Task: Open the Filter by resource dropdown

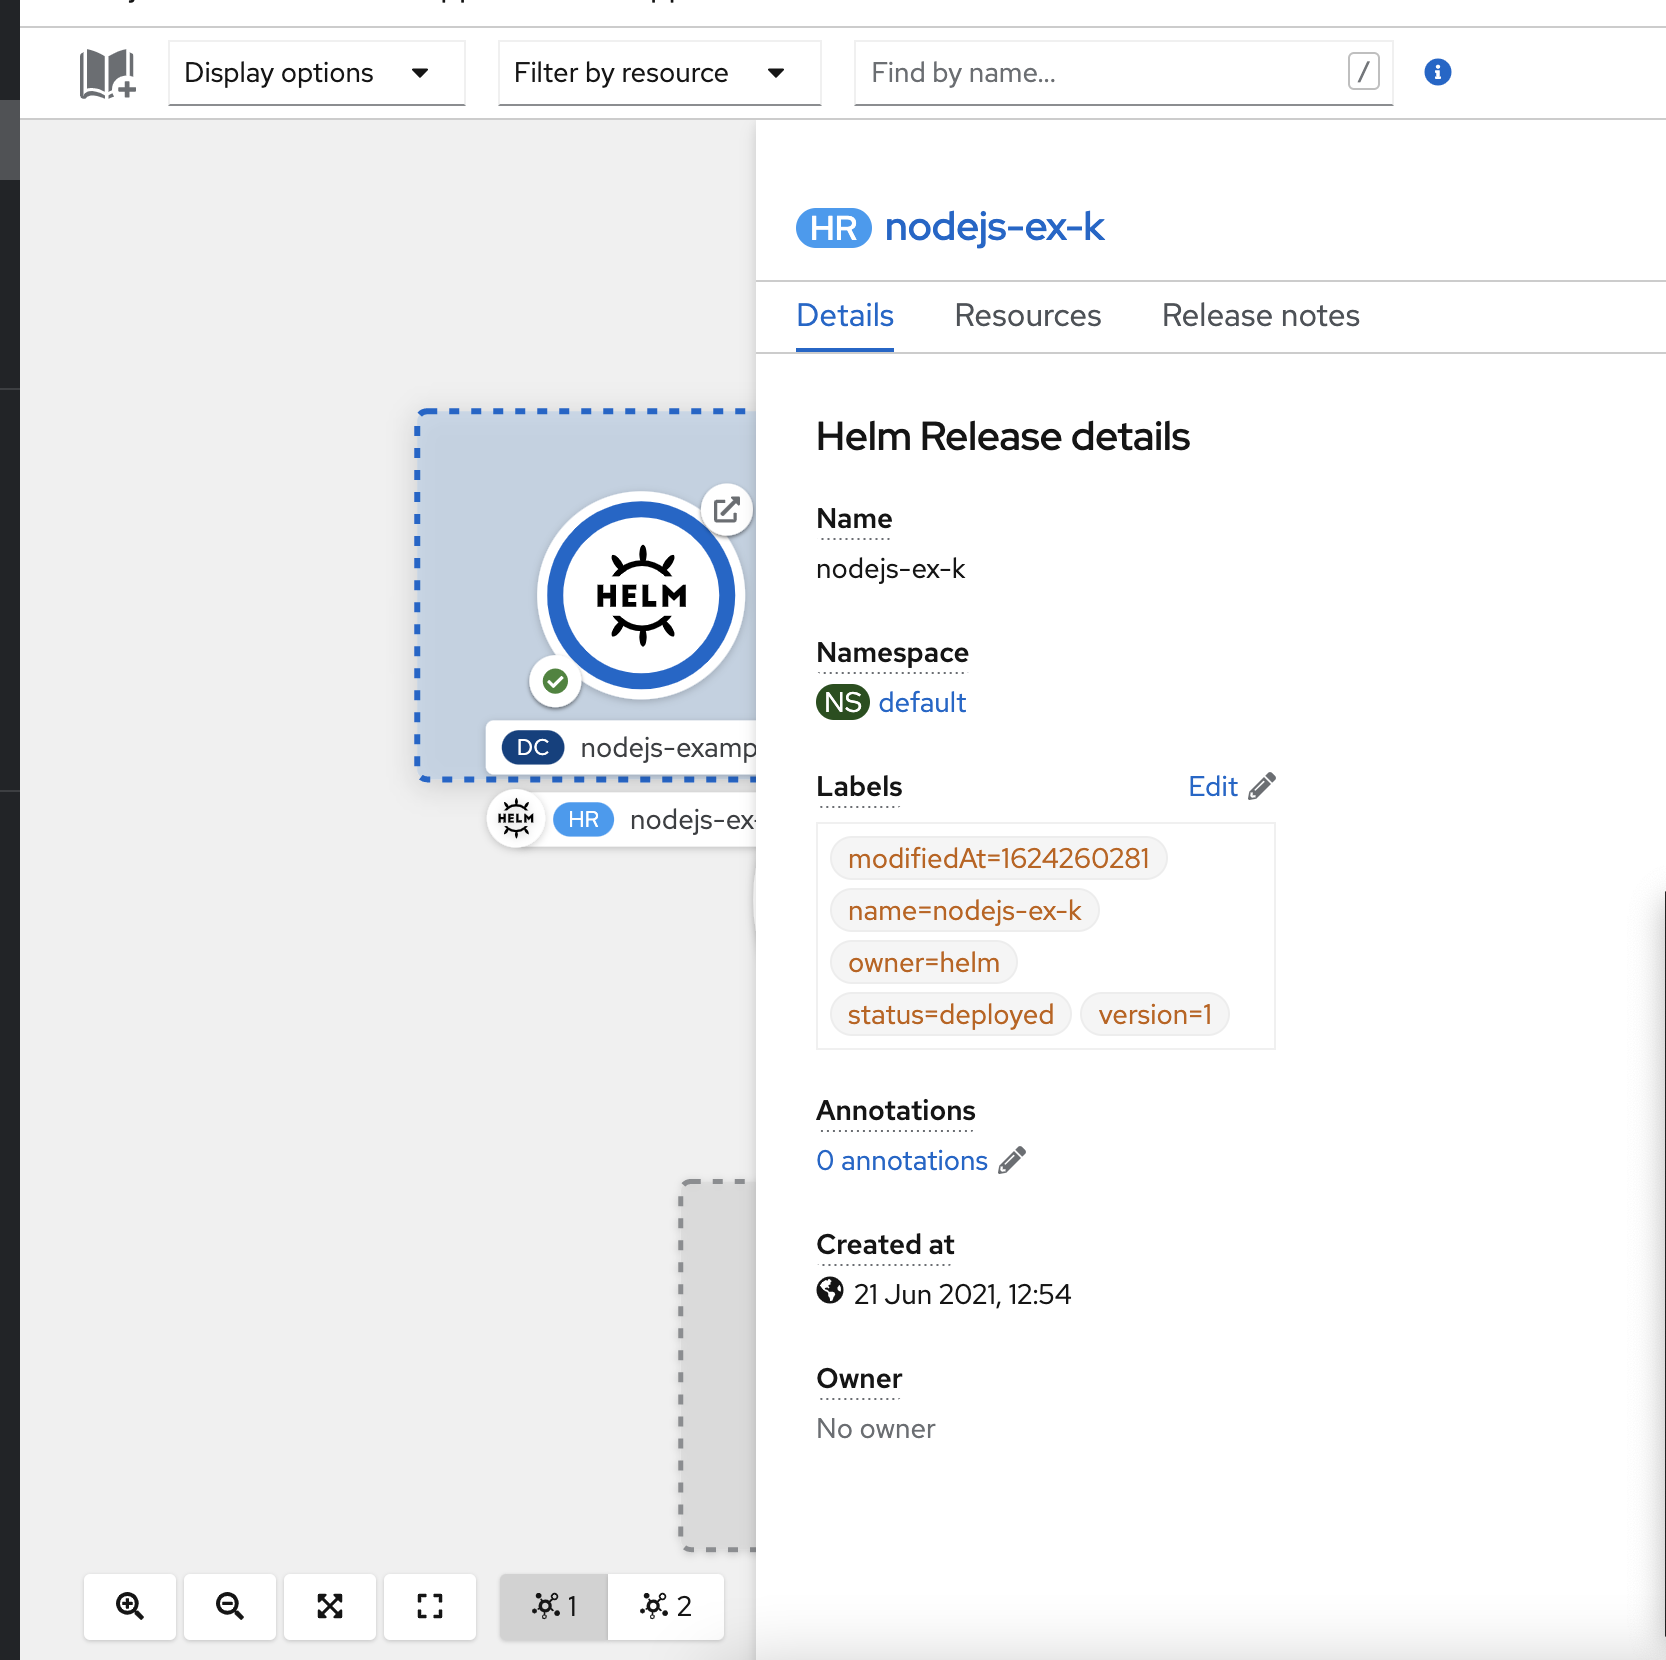Action: (x=659, y=73)
